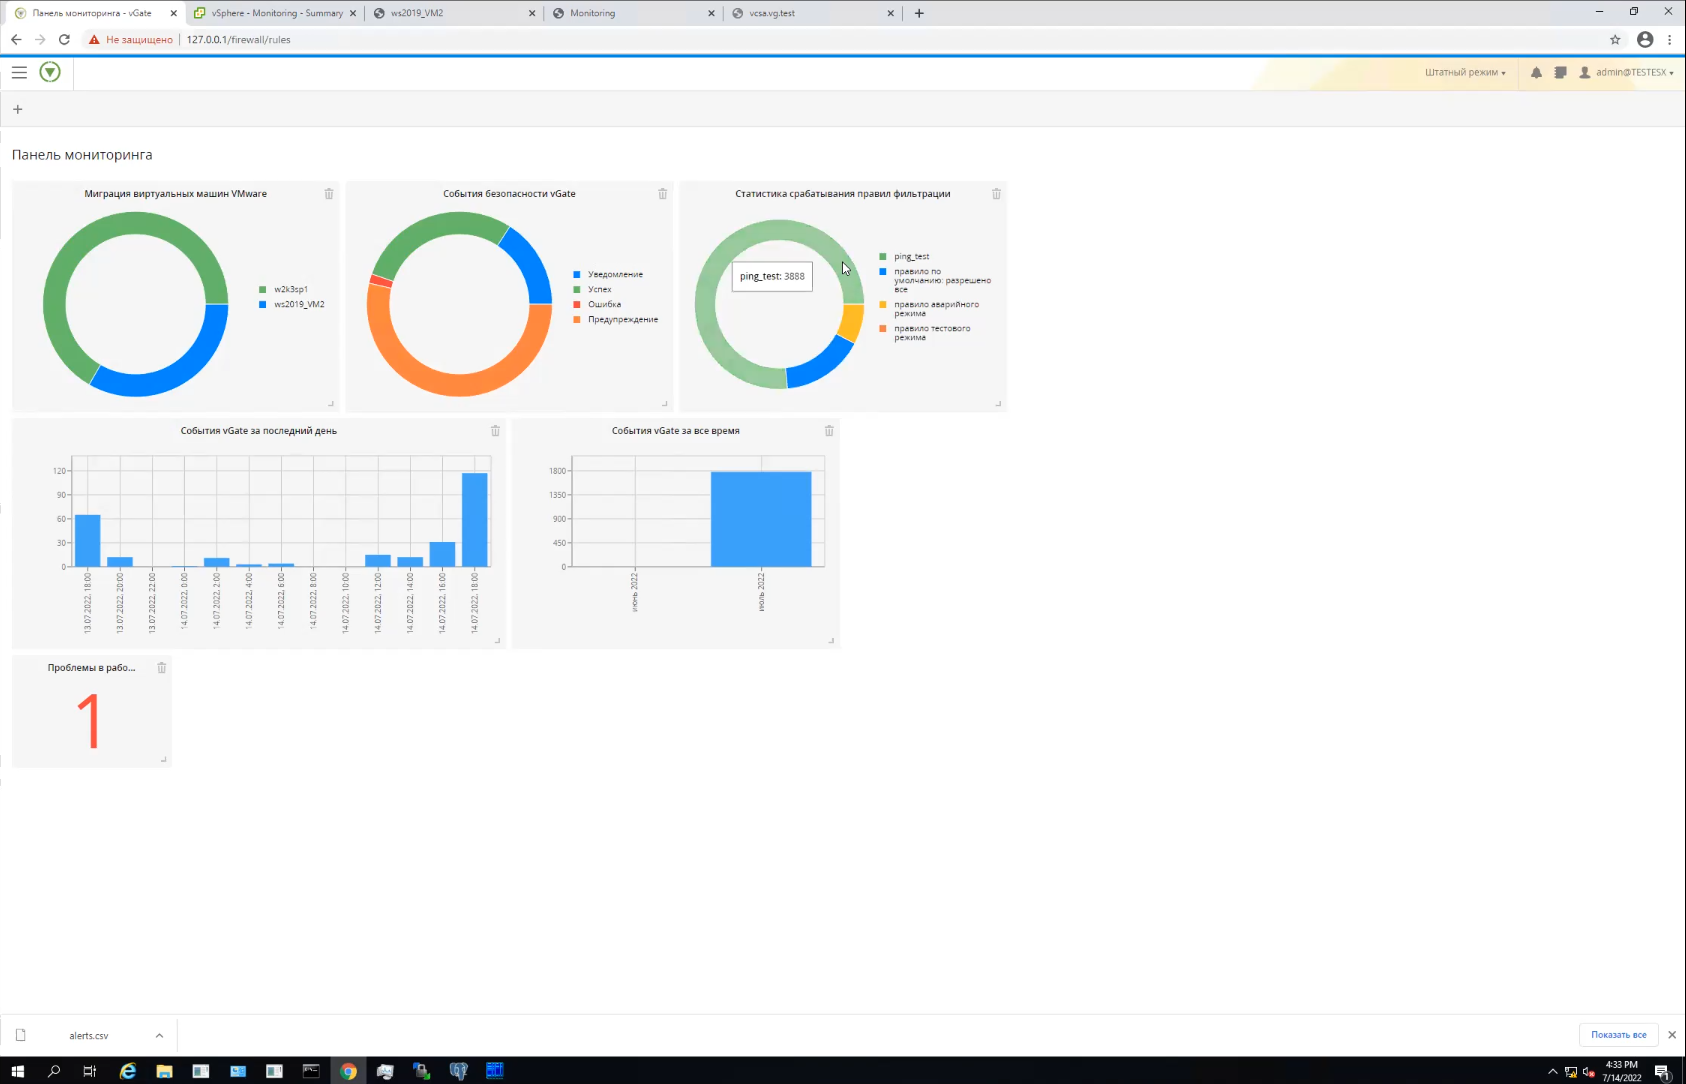Open the admin@TESTESX user dropdown

pos(1626,72)
